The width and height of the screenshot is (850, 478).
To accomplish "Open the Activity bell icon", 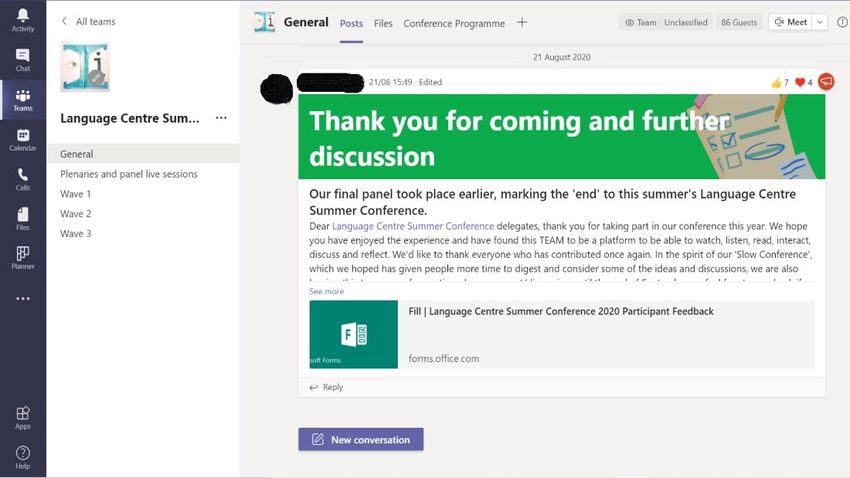I will [x=23, y=20].
